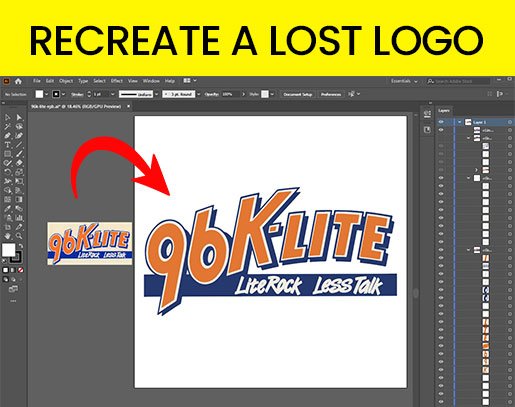Toggle visibility of Layer 1

pos(441,122)
